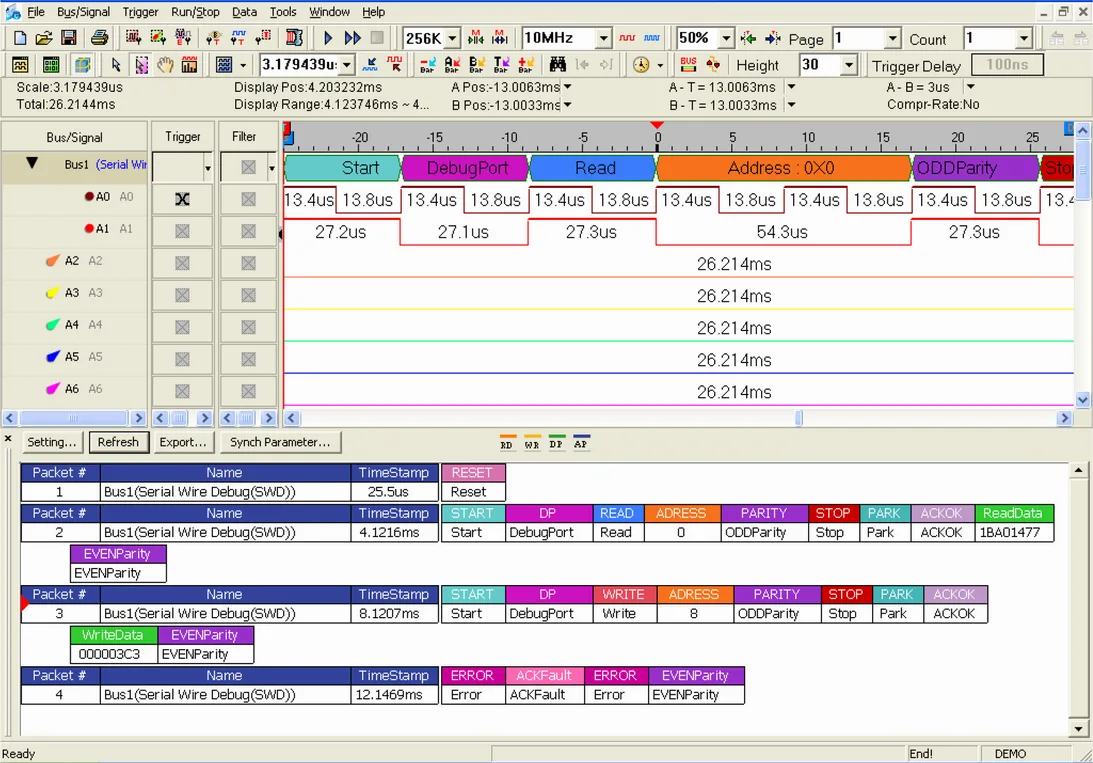Select the hand pan tool
1093x763 pixels.
pos(165,65)
